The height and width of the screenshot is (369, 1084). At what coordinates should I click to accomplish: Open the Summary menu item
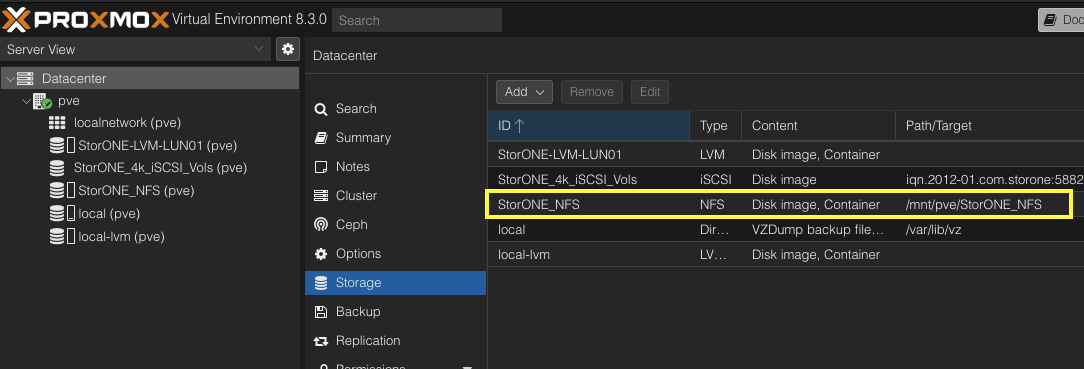tap(395, 138)
